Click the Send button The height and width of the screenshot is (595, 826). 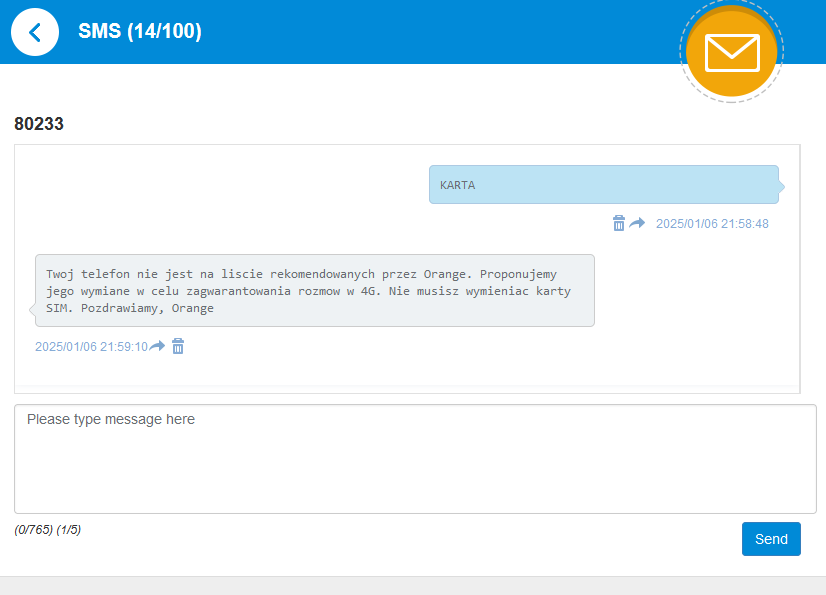771,539
